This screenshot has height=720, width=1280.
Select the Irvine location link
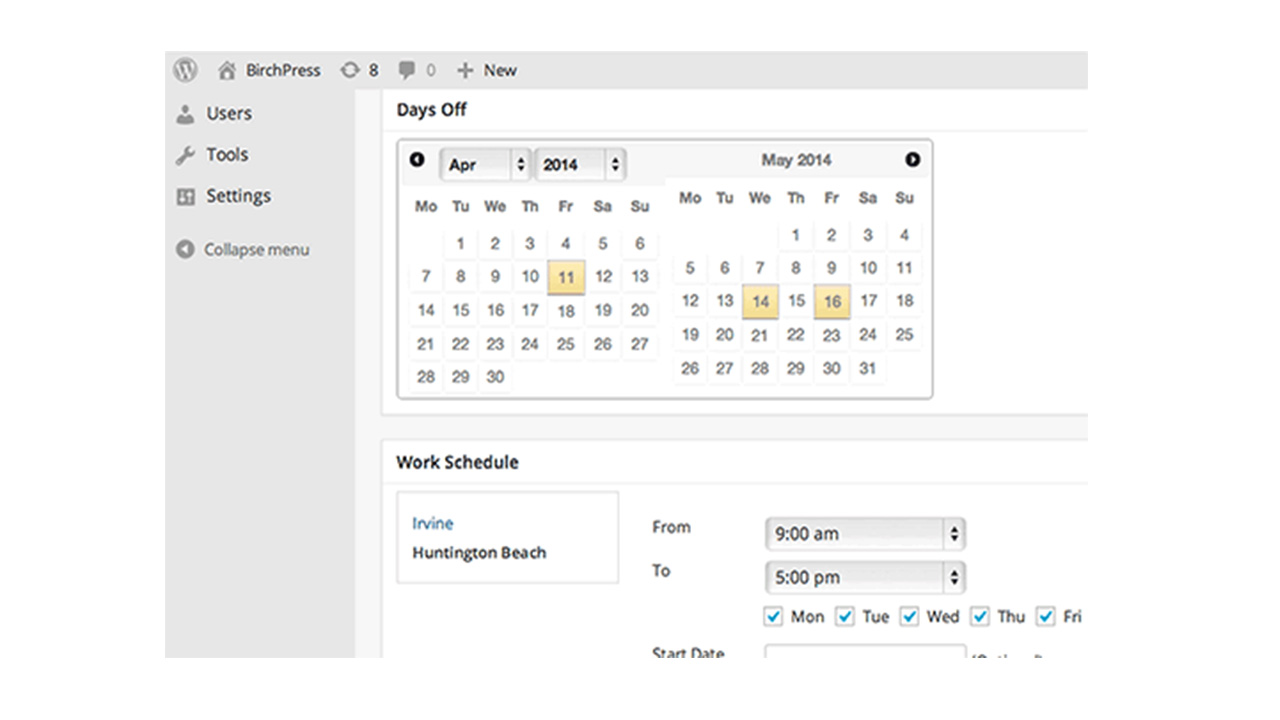click(433, 523)
